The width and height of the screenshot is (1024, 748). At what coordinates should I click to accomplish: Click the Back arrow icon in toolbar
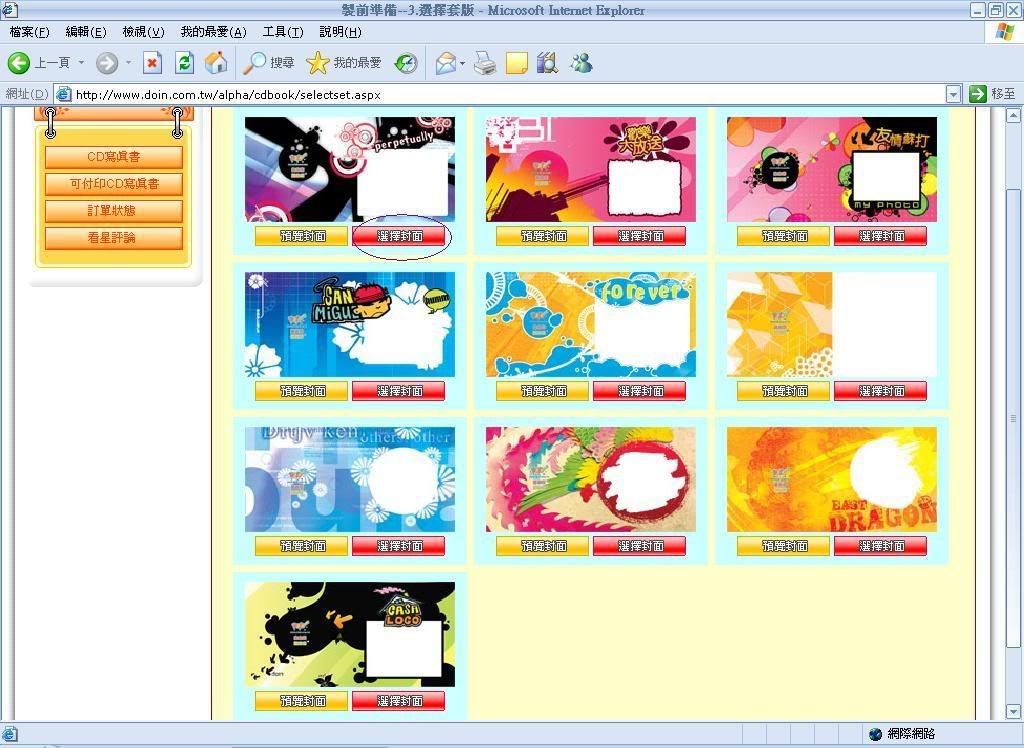(x=19, y=63)
